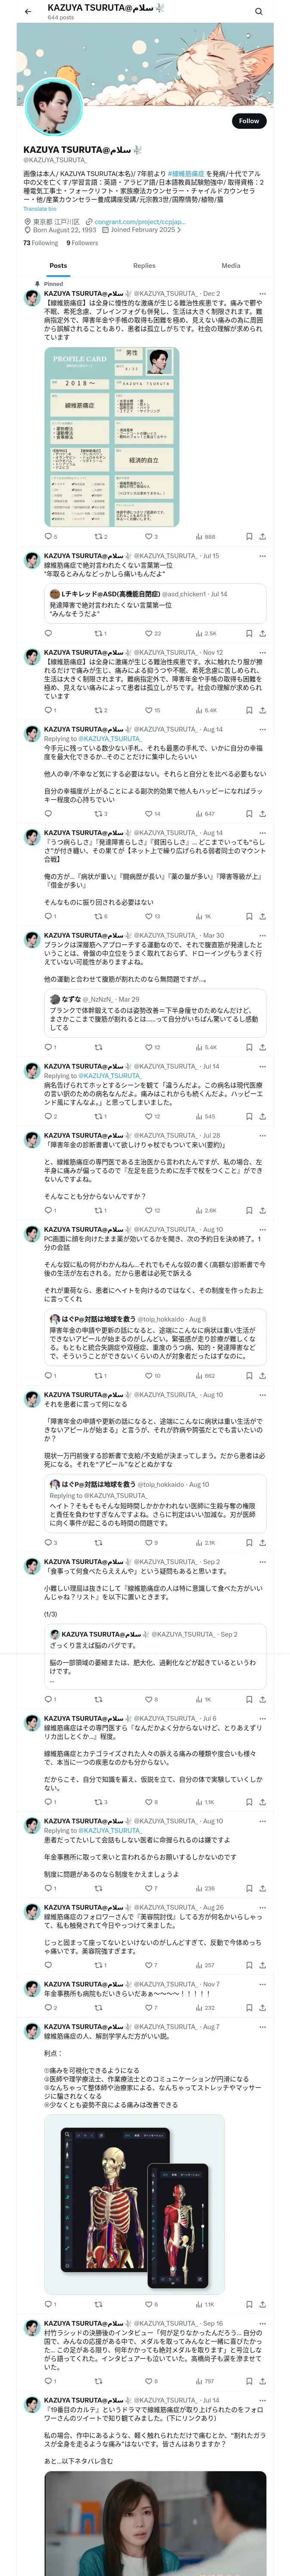Screen dimensions: 290x2576
Task: Share the Nov 12 post
Action: (262, 711)
